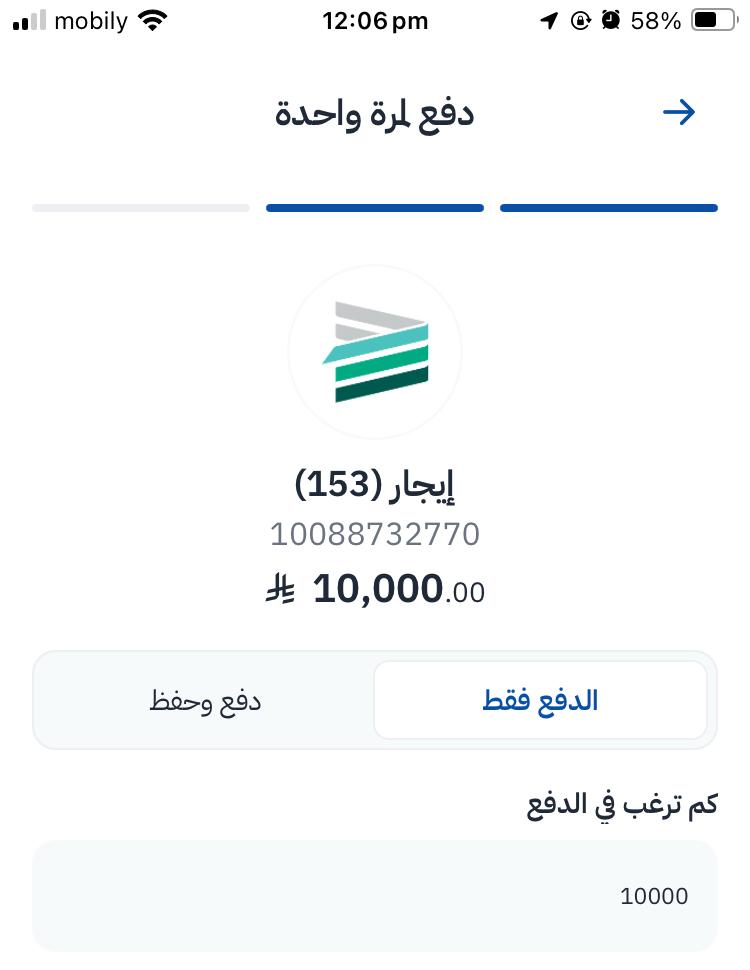Tap the bill account number 10088732770
The image size is (750, 970).
375,535
